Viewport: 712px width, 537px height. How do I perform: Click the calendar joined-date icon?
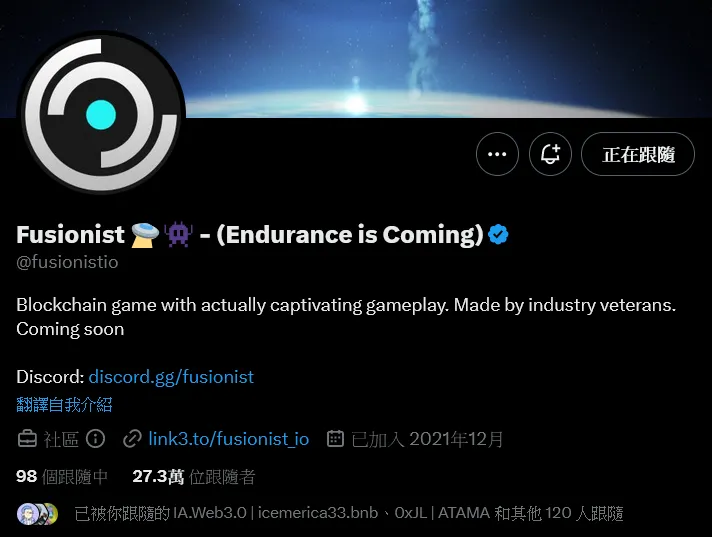coord(335,439)
